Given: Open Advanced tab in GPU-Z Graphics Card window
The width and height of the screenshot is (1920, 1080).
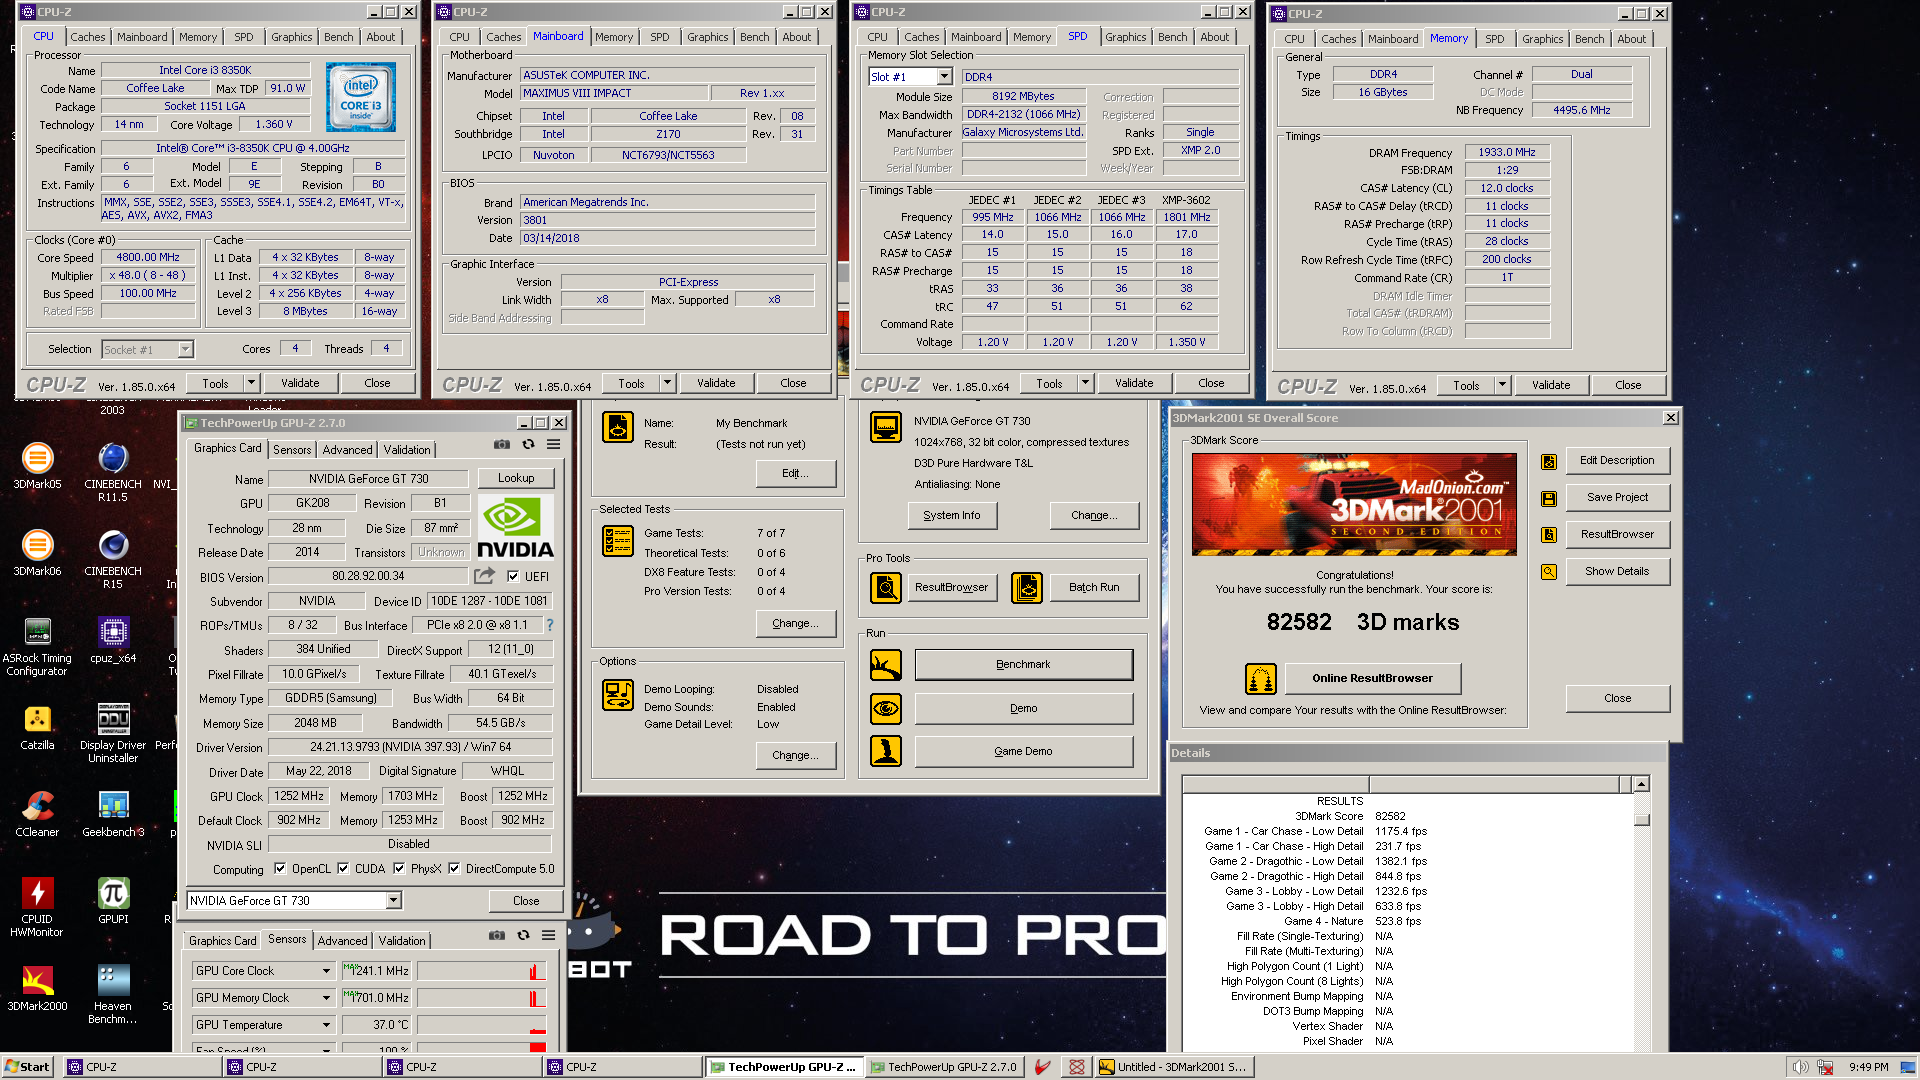Looking at the screenshot, I should pyautogui.click(x=347, y=450).
